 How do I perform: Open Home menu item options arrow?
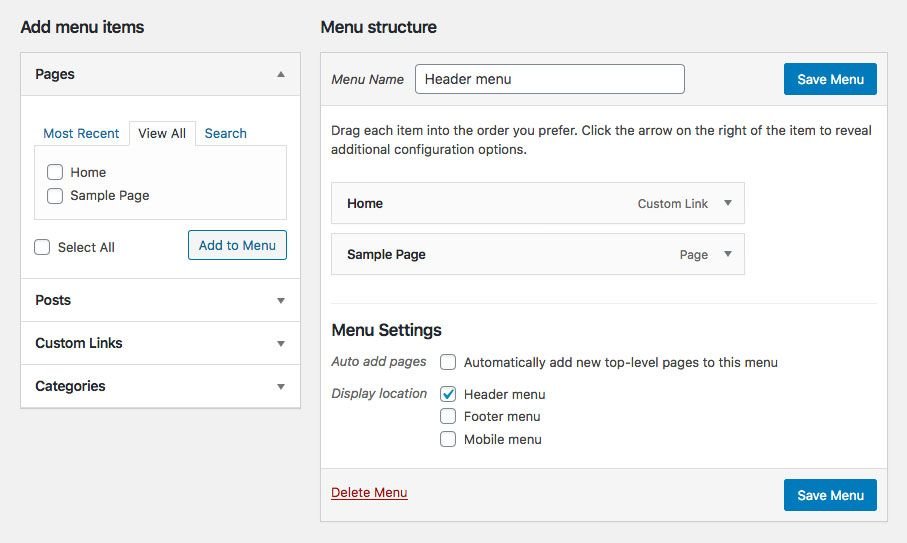coord(728,203)
